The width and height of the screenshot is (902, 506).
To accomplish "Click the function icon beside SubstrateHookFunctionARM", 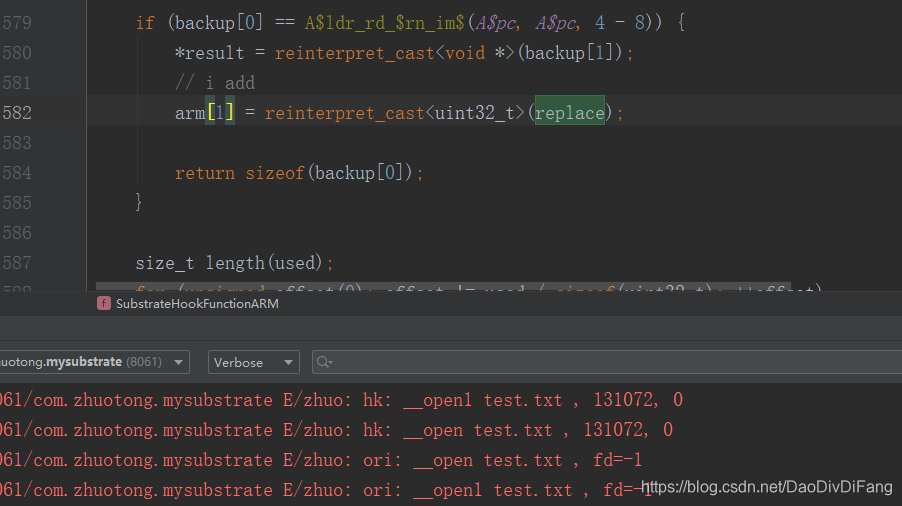I will point(104,304).
